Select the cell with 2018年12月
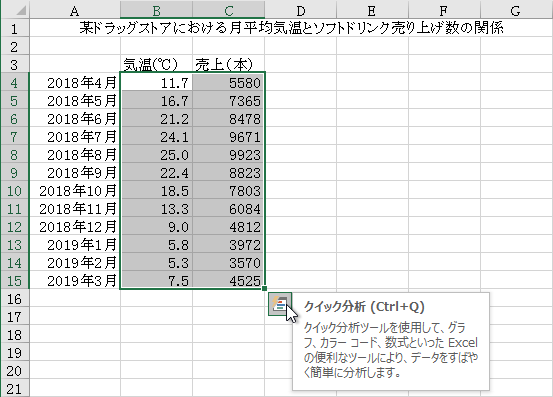The width and height of the screenshot is (553, 397). coord(75,227)
